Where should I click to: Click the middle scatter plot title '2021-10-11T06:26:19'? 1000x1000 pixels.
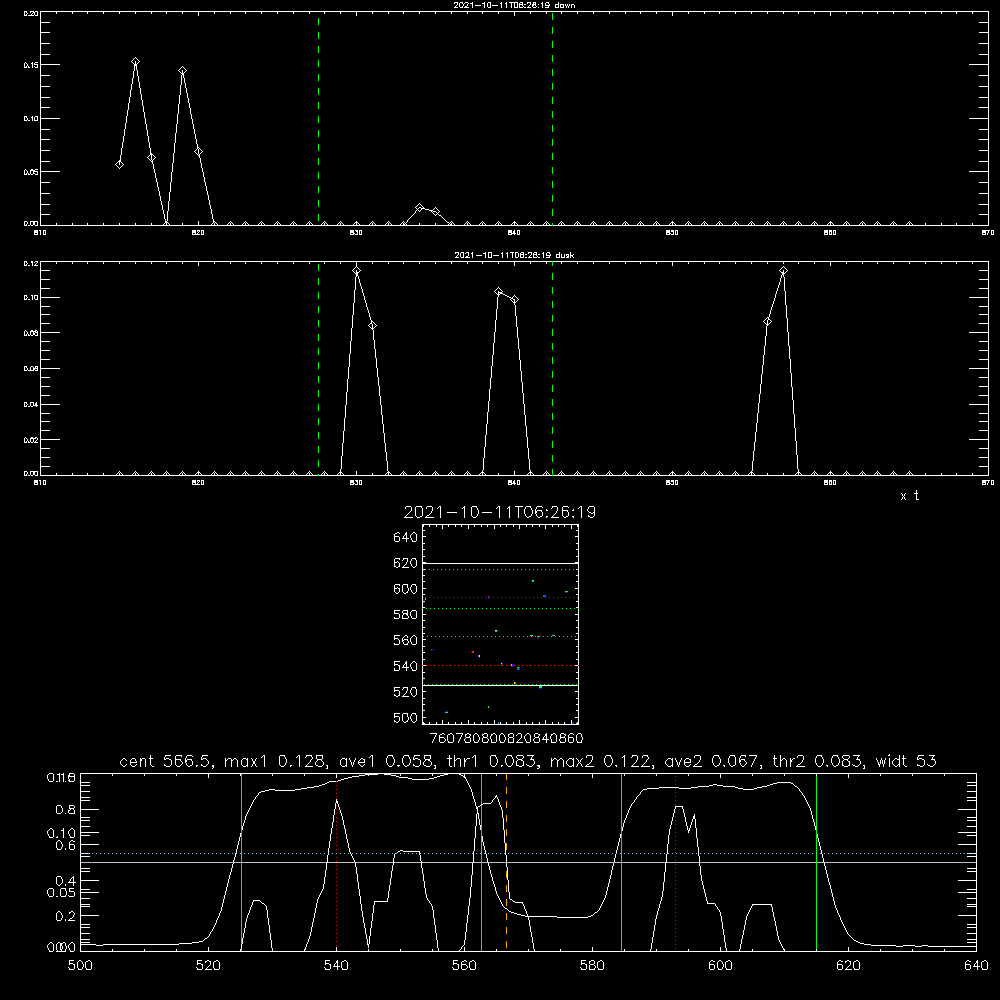(499, 512)
